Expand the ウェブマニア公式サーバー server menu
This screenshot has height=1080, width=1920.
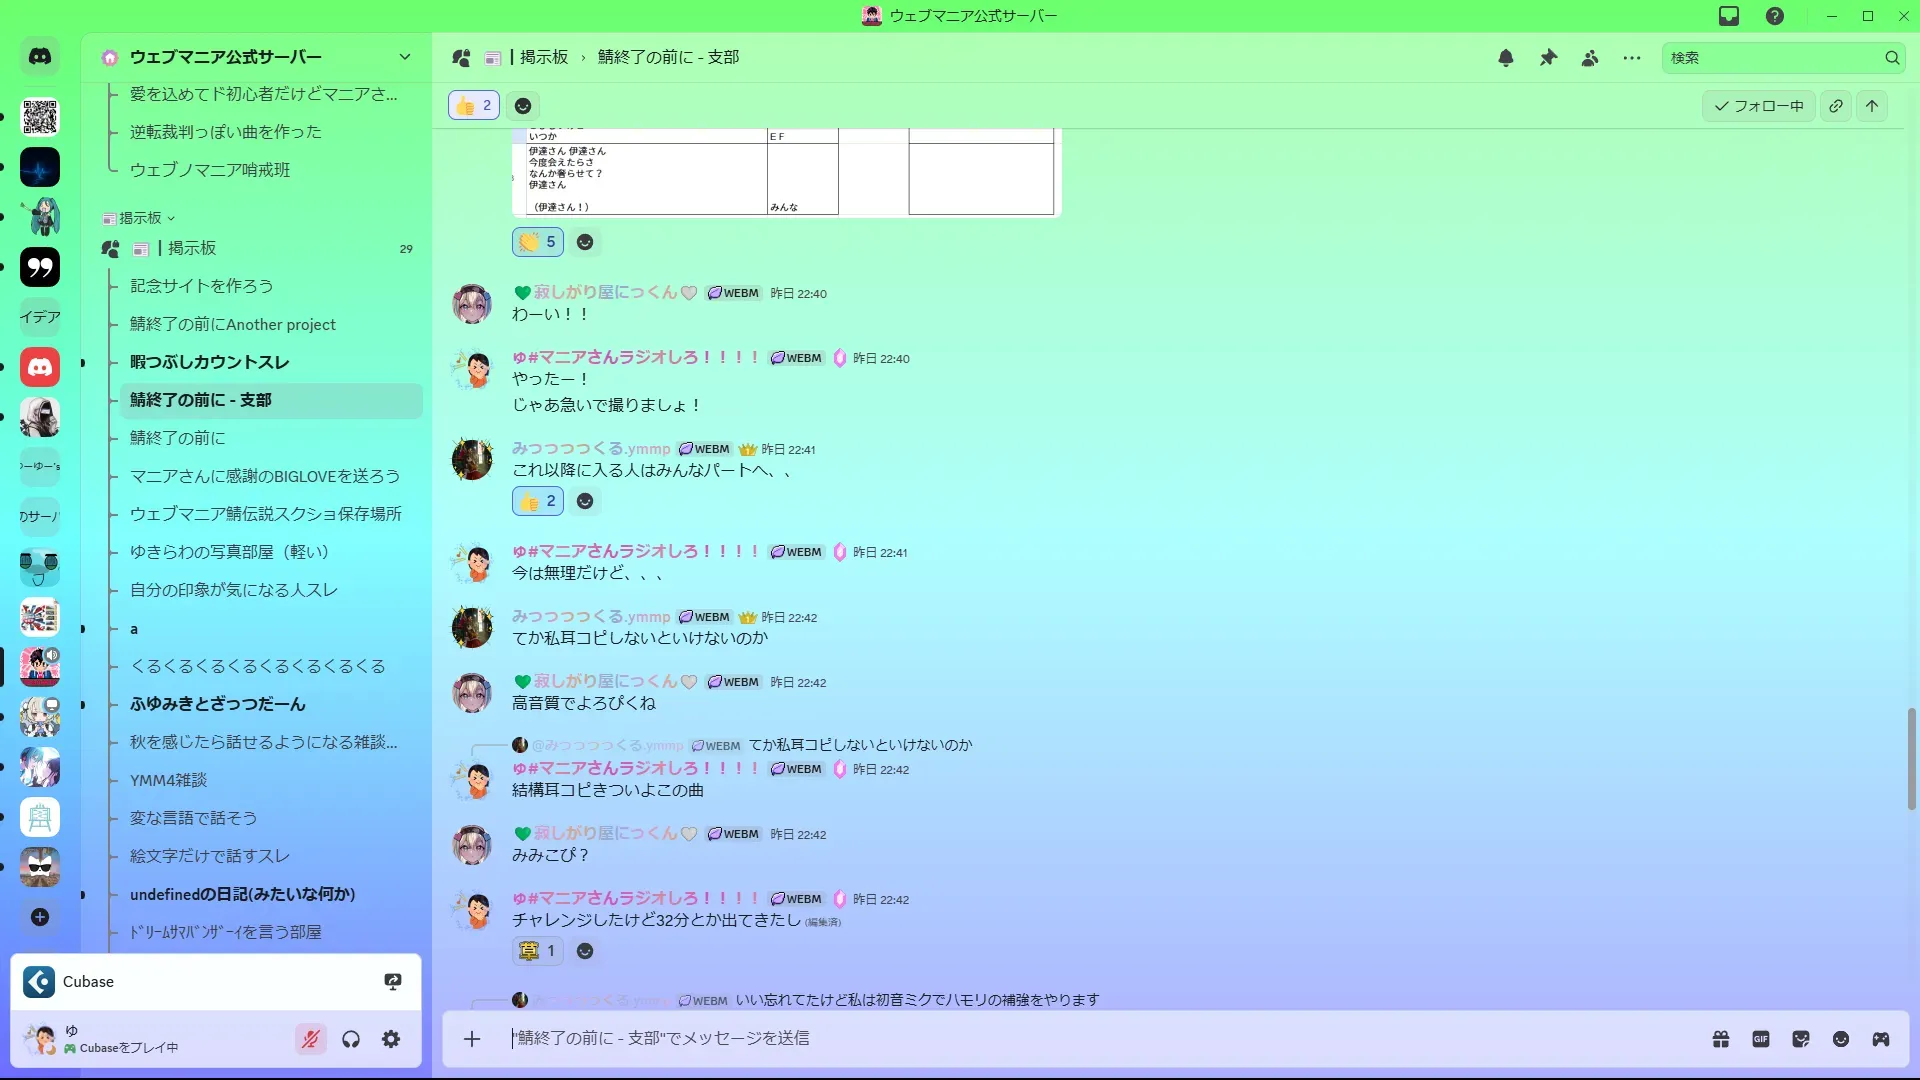[x=405, y=57]
